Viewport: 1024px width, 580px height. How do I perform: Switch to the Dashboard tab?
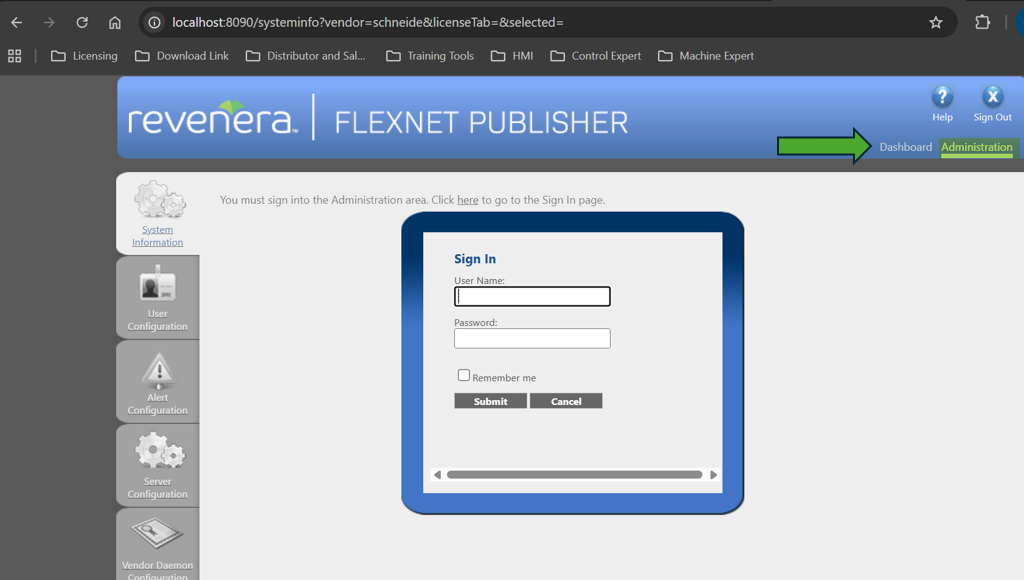(x=906, y=147)
